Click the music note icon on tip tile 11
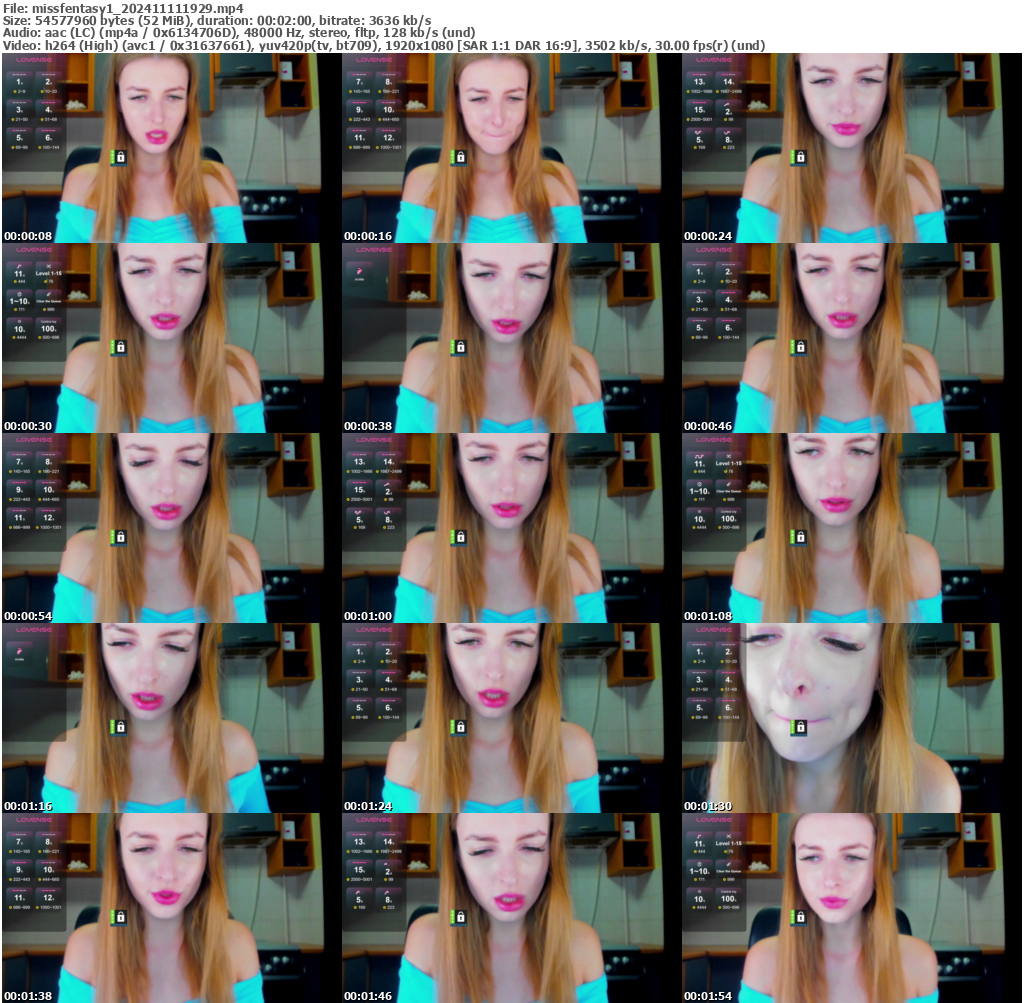The width and height of the screenshot is (1024, 1003). pos(19,266)
